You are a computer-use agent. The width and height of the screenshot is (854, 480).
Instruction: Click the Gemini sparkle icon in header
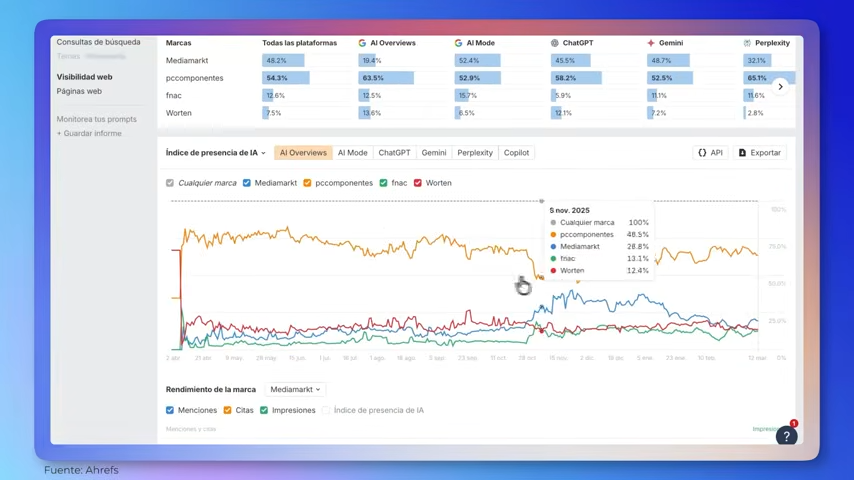pyautogui.click(x=651, y=43)
